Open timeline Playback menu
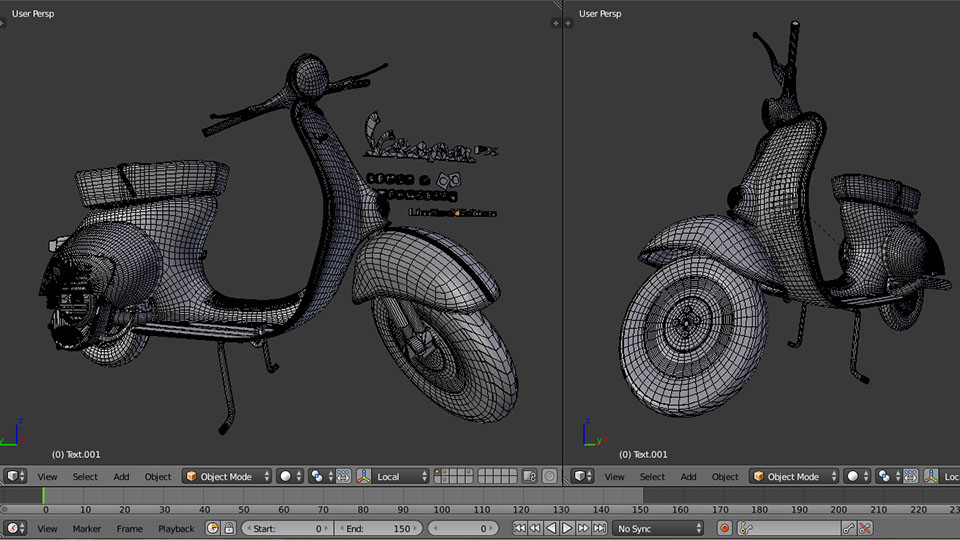This screenshot has height=540, width=960. [x=176, y=529]
